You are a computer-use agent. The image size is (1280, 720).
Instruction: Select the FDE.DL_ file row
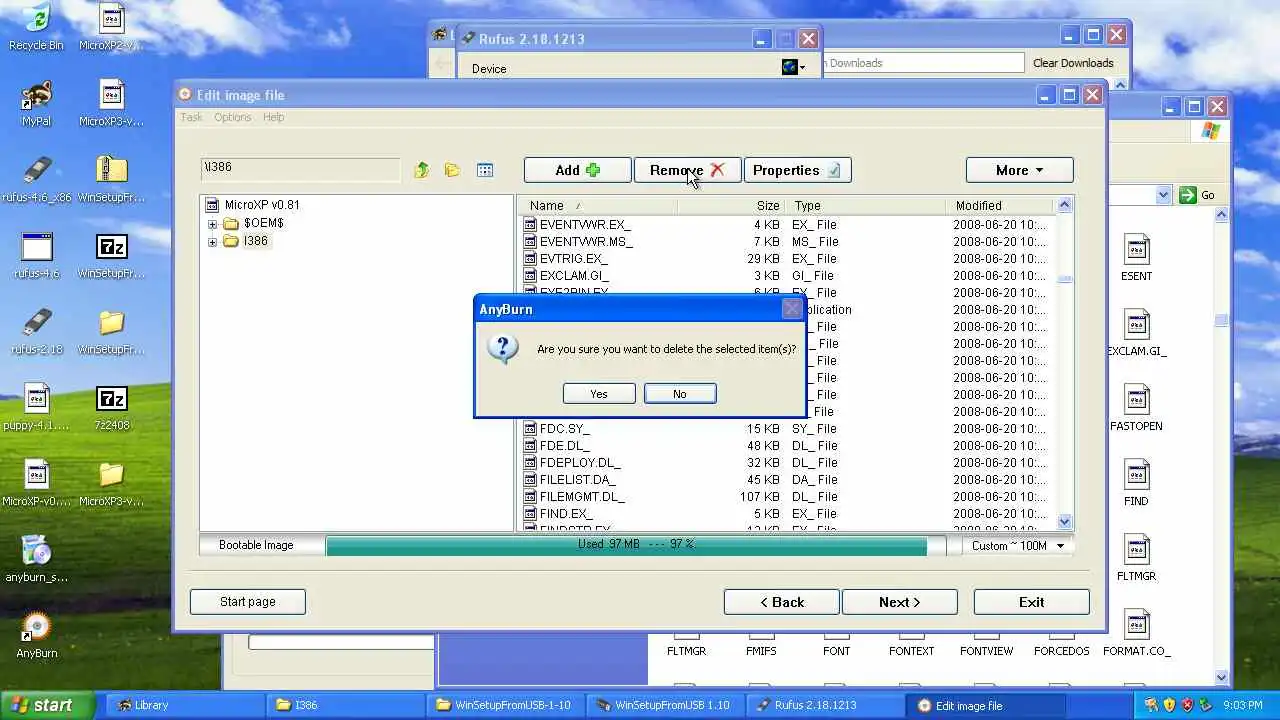point(787,446)
